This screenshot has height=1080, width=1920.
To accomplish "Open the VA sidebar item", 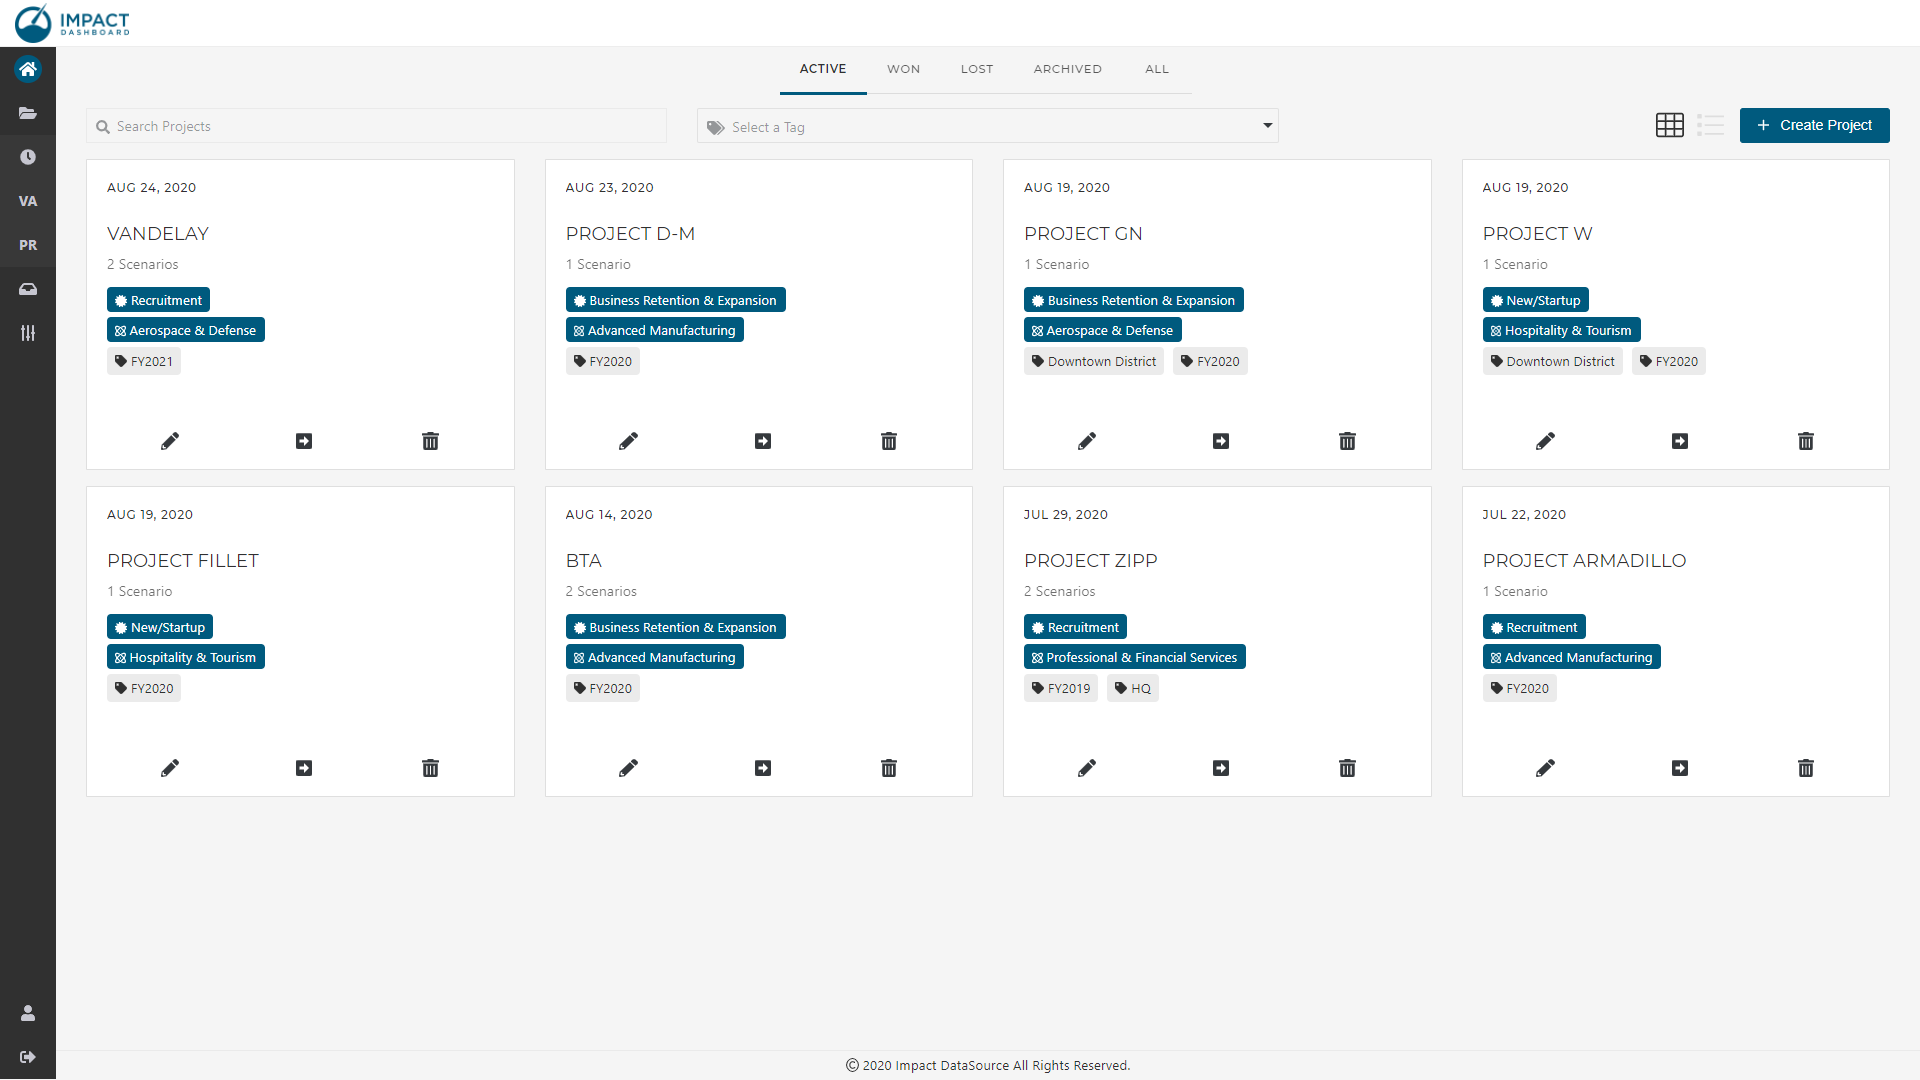I will tap(28, 201).
